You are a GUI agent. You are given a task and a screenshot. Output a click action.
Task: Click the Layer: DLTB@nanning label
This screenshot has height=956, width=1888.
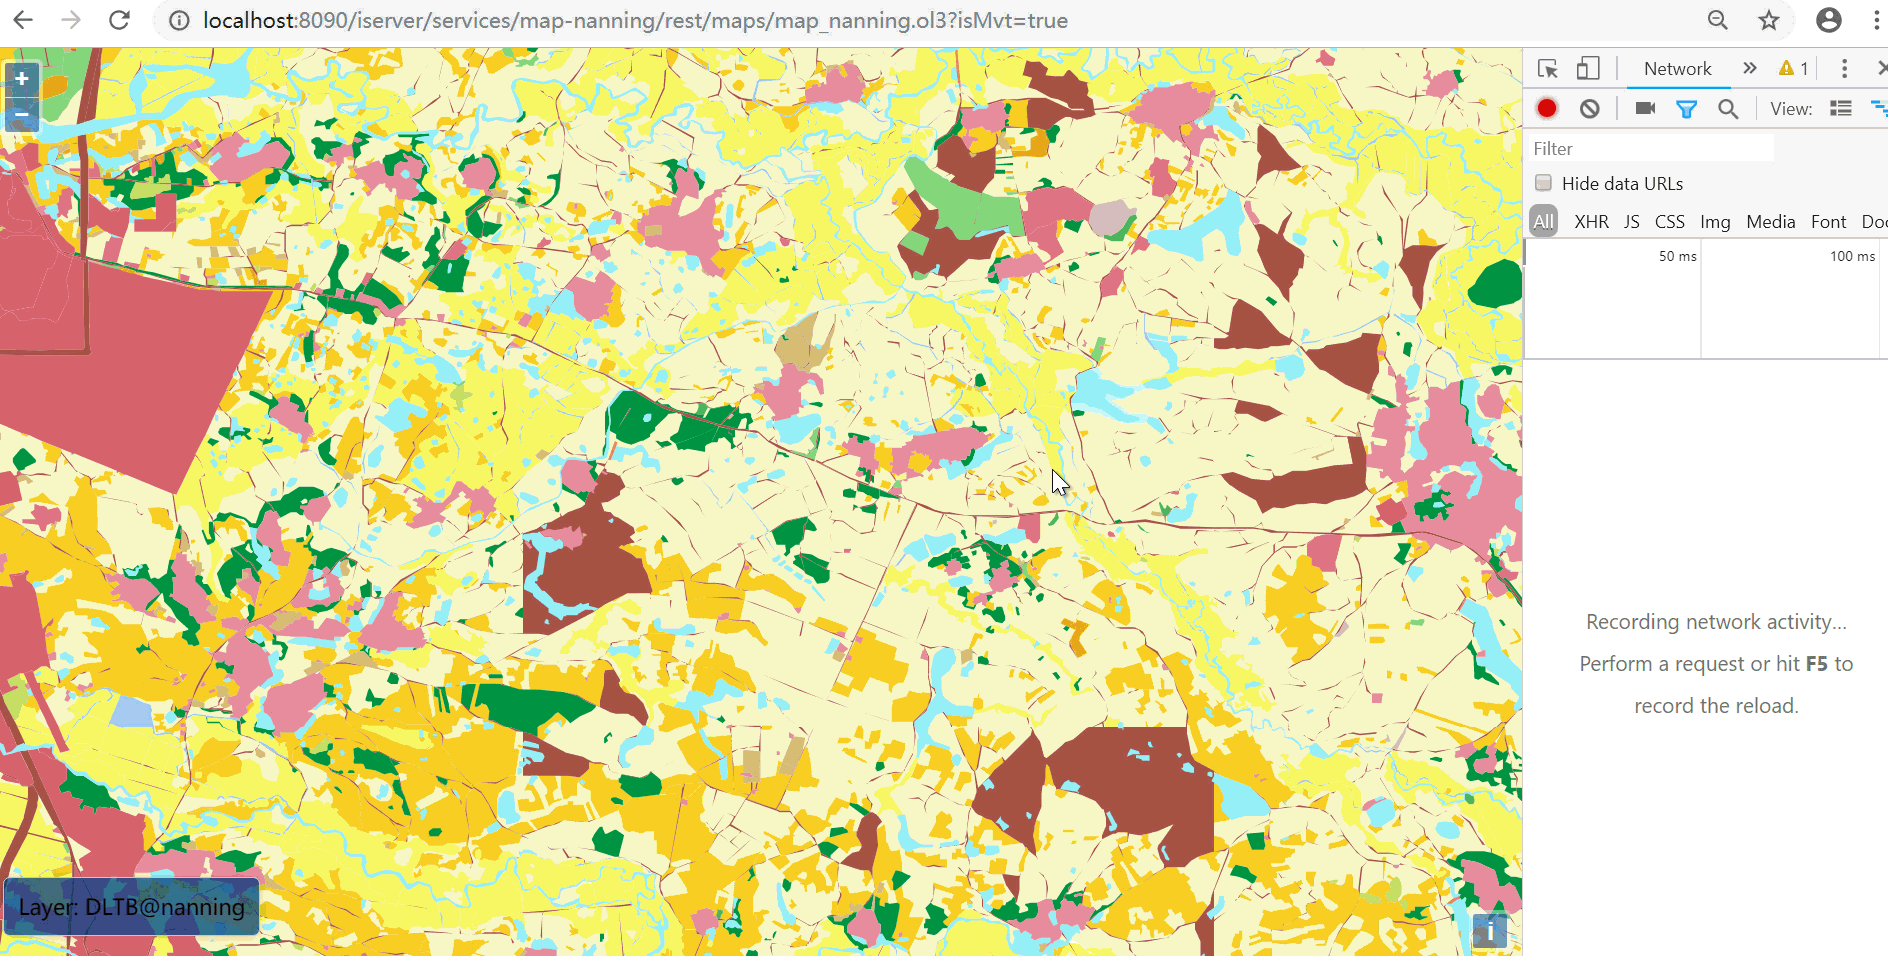(x=132, y=907)
